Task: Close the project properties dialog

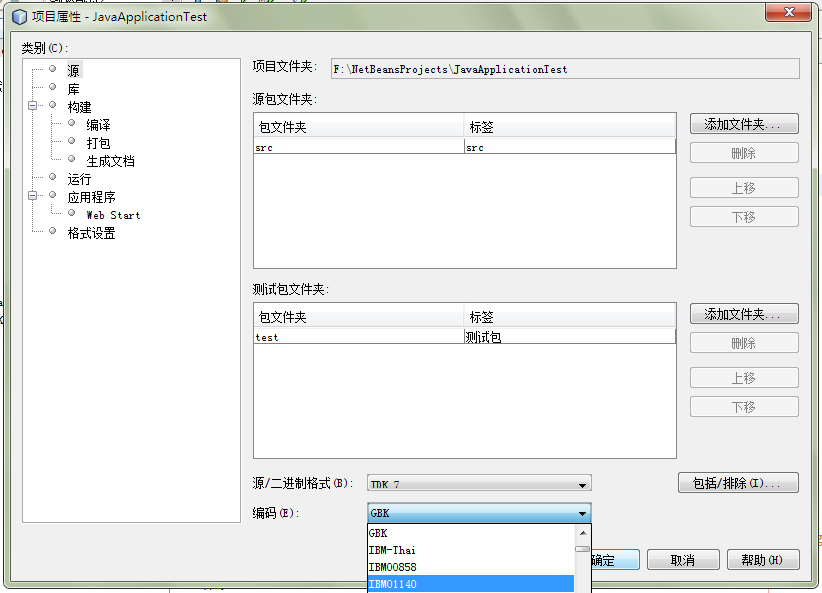Action: (788, 12)
